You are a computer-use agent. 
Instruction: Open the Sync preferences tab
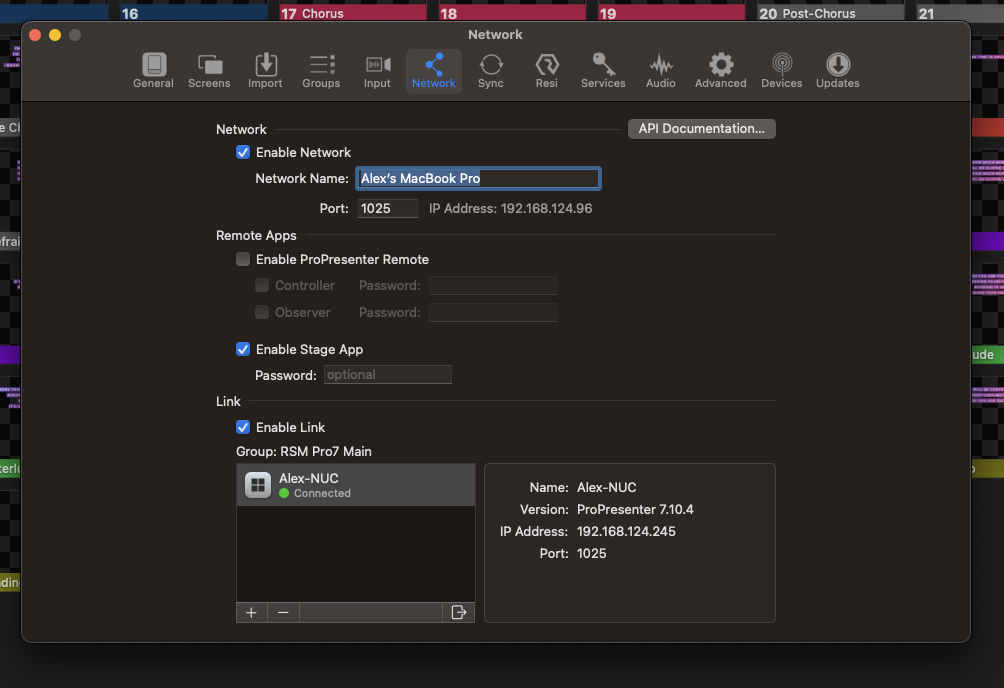coord(490,71)
